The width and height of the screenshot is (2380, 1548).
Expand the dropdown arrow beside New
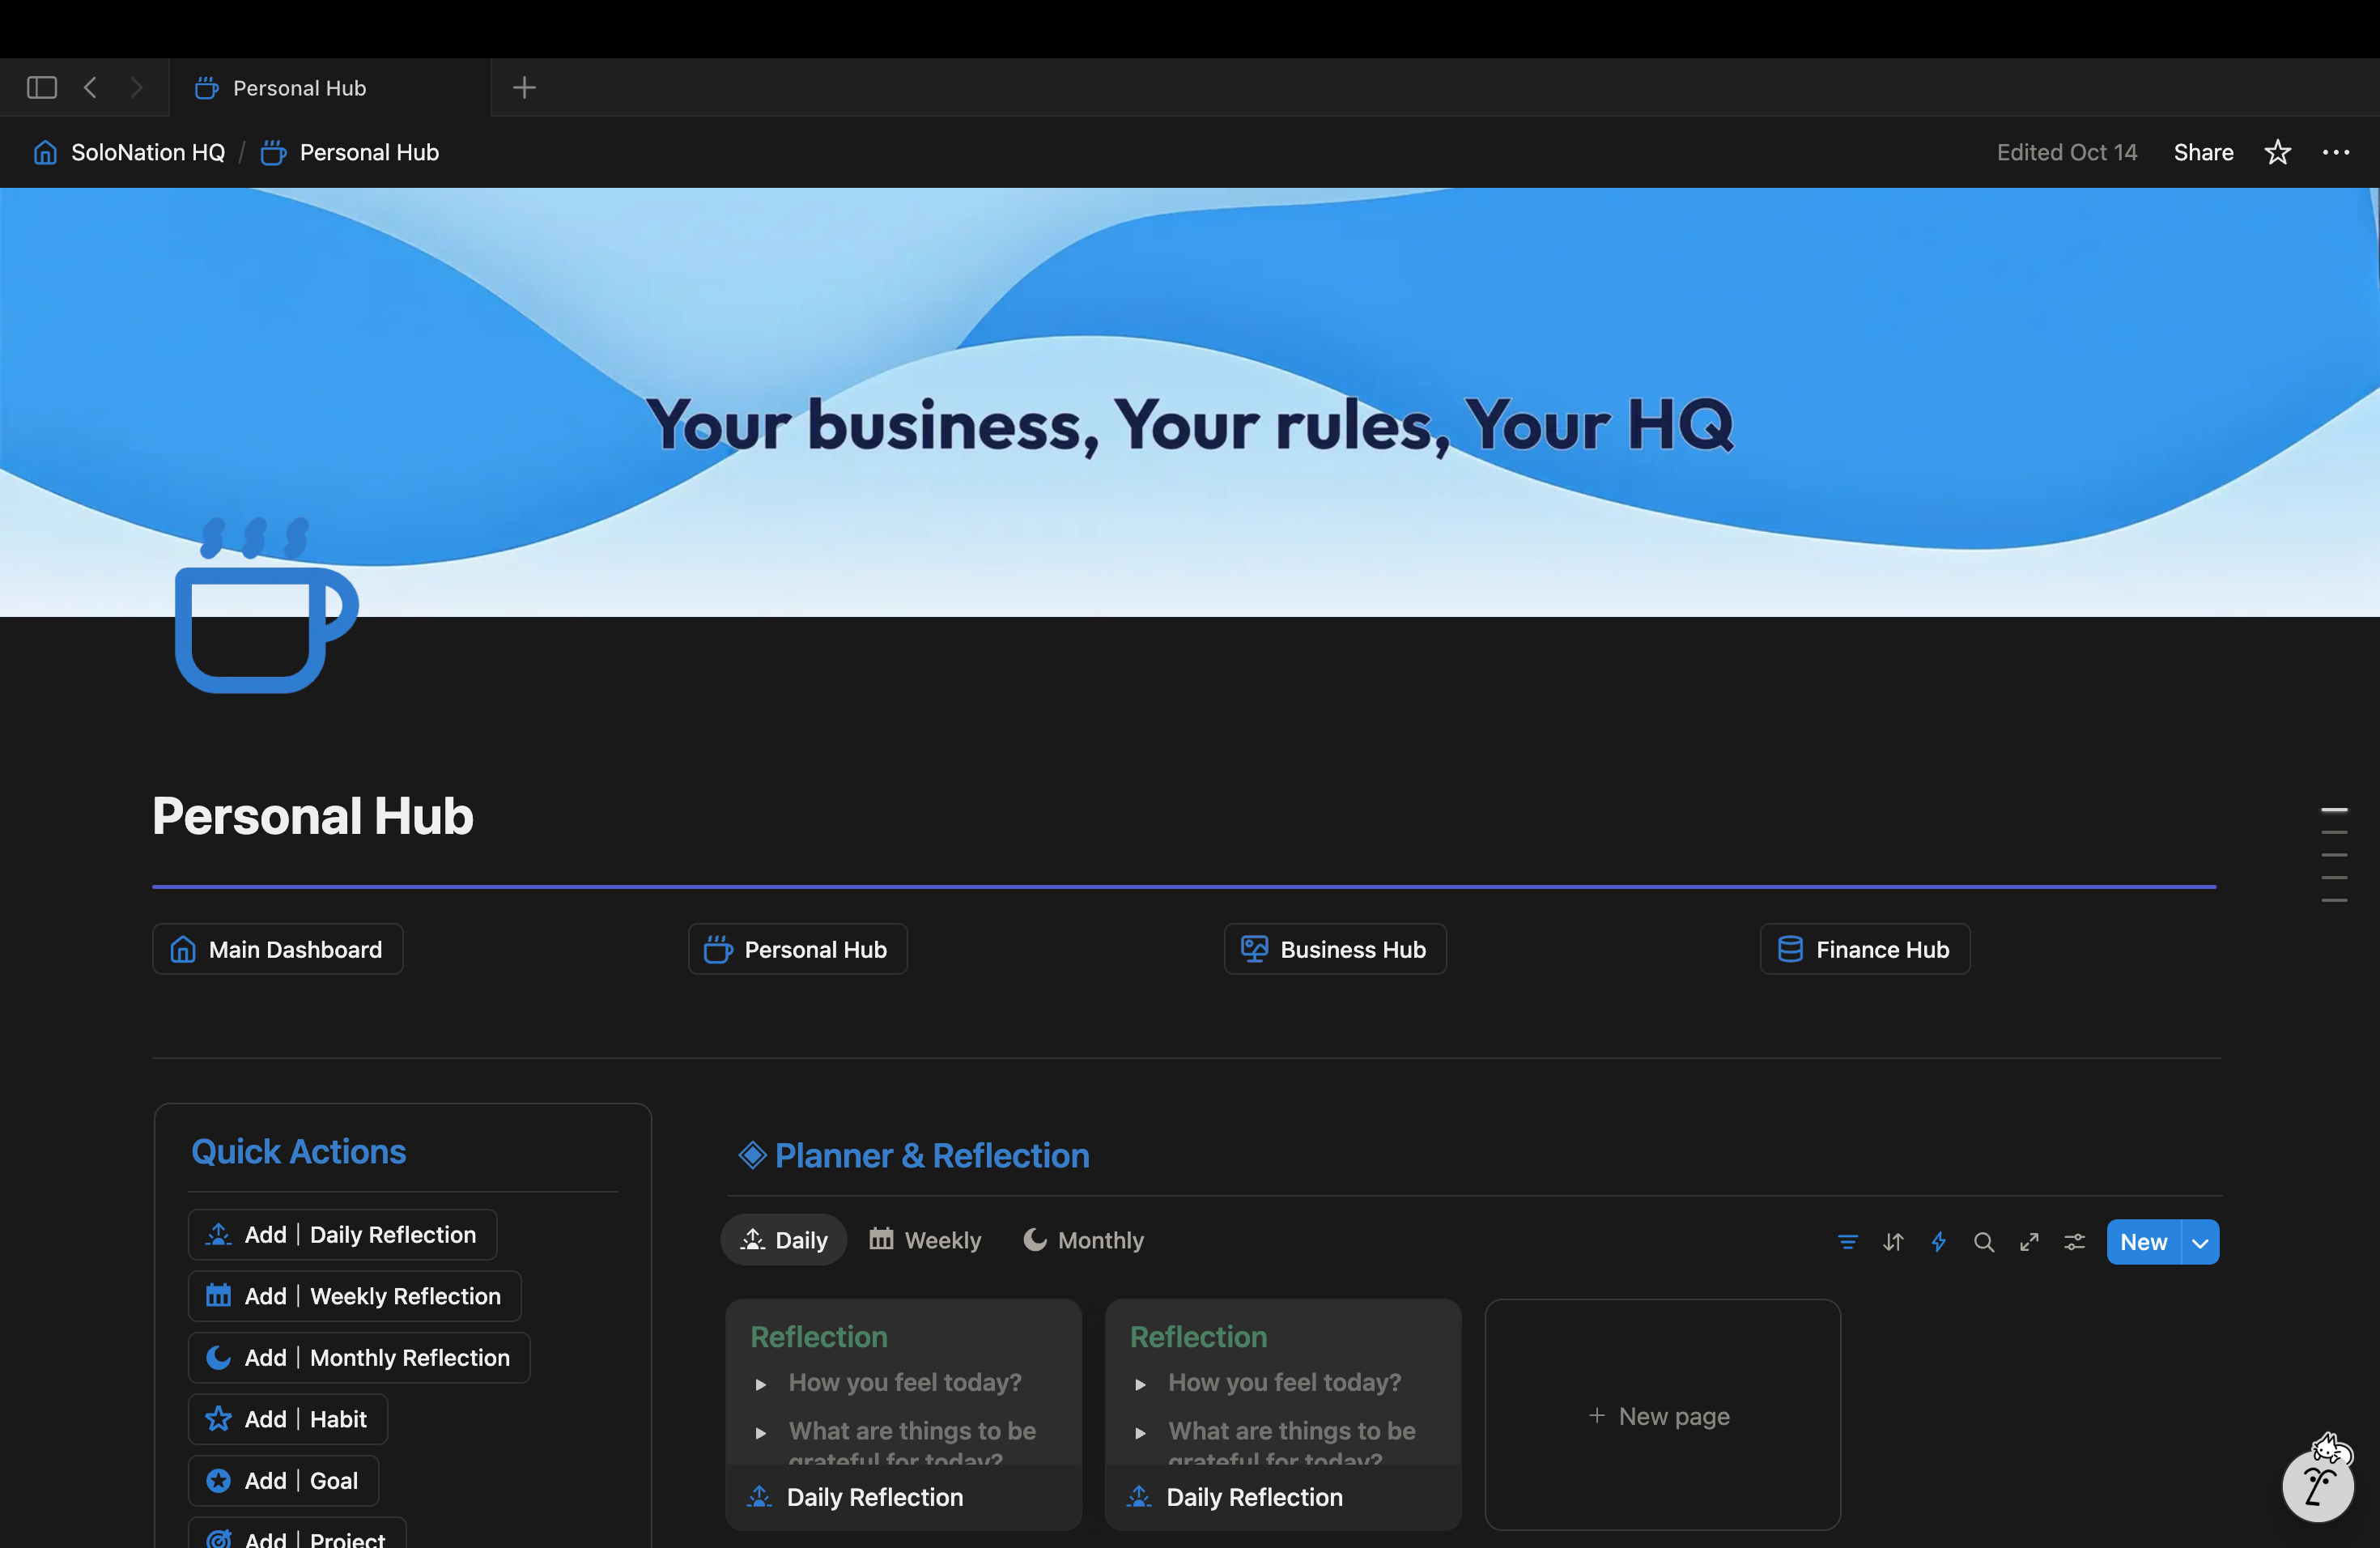[x=2200, y=1242]
